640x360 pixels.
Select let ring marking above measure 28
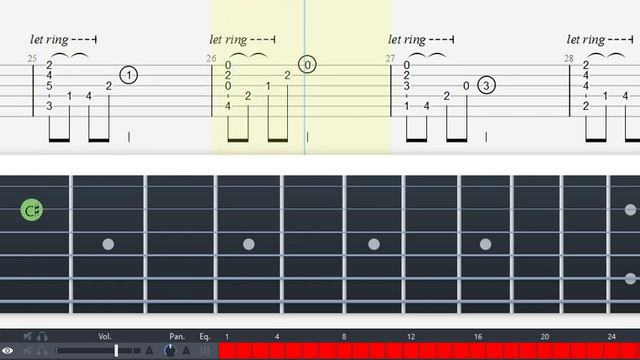click(x=600, y=40)
